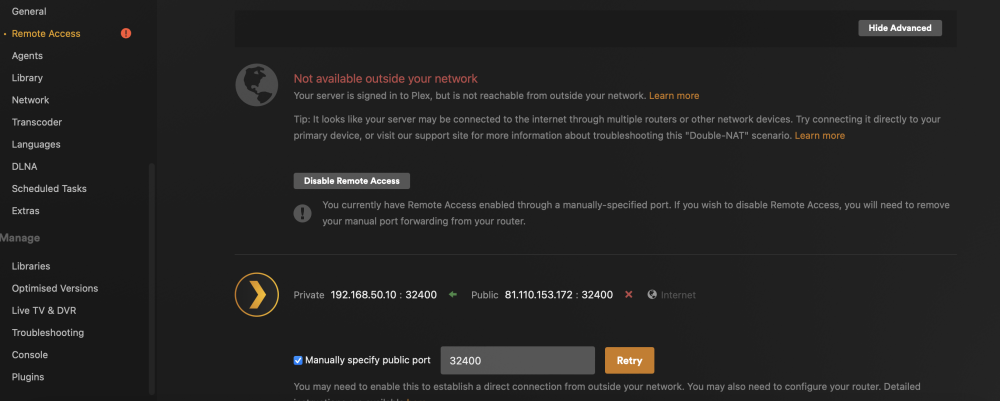This screenshot has height=401, width=1000.
Task: Select Remote Access in sidebar
Action: [46, 33]
